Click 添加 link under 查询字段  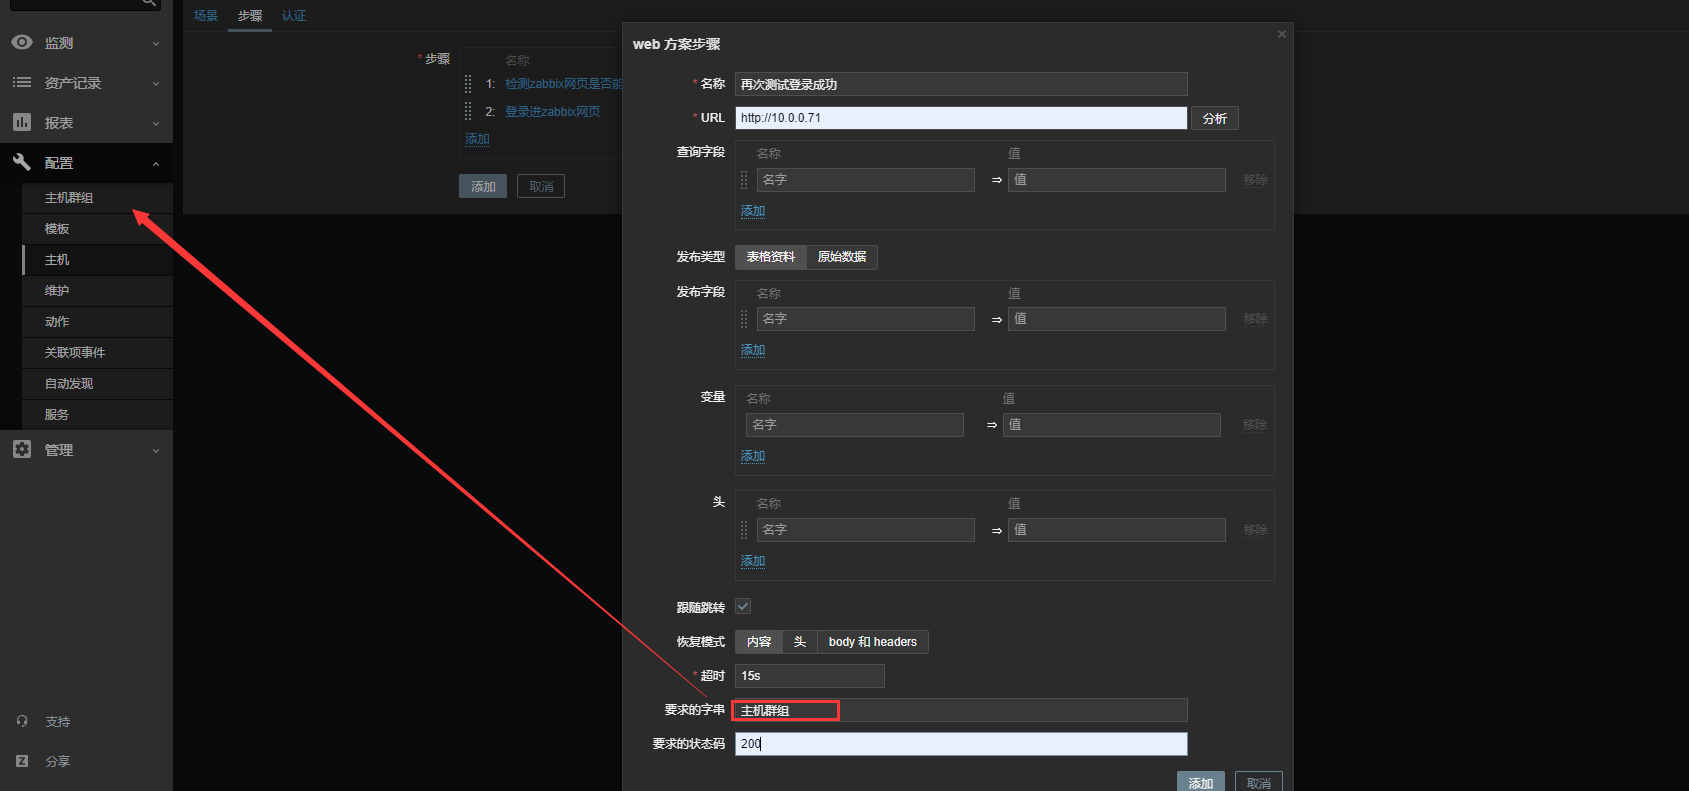pos(753,211)
